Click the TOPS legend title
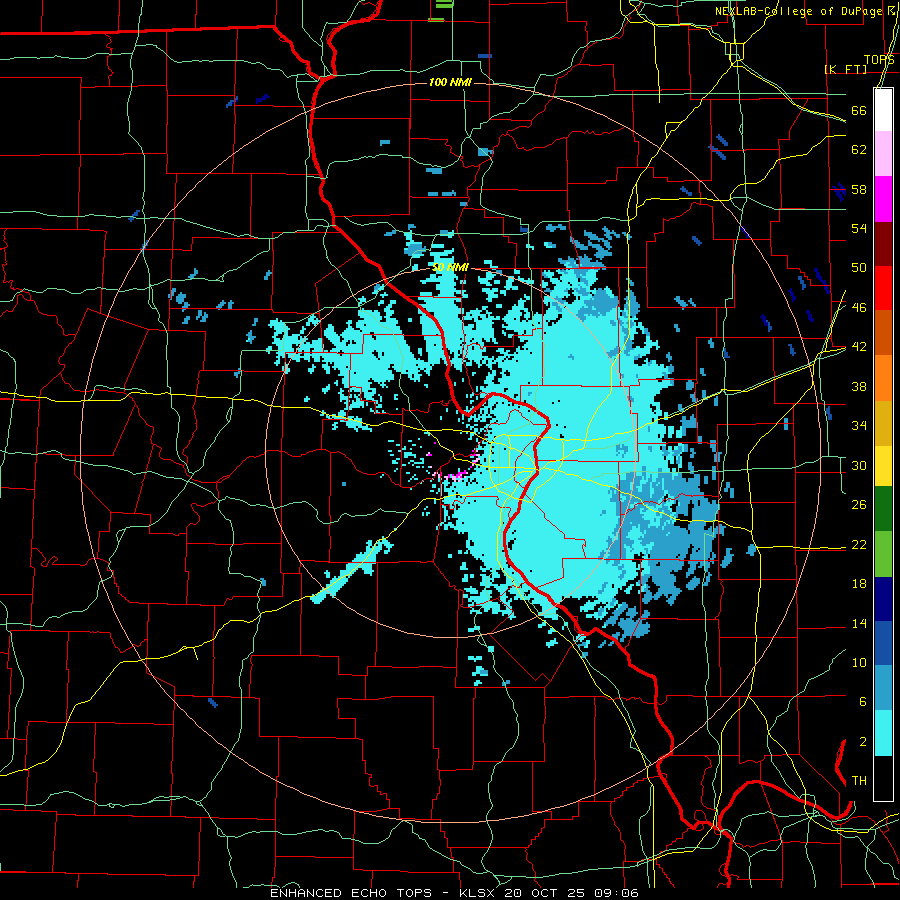 pos(879,60)
